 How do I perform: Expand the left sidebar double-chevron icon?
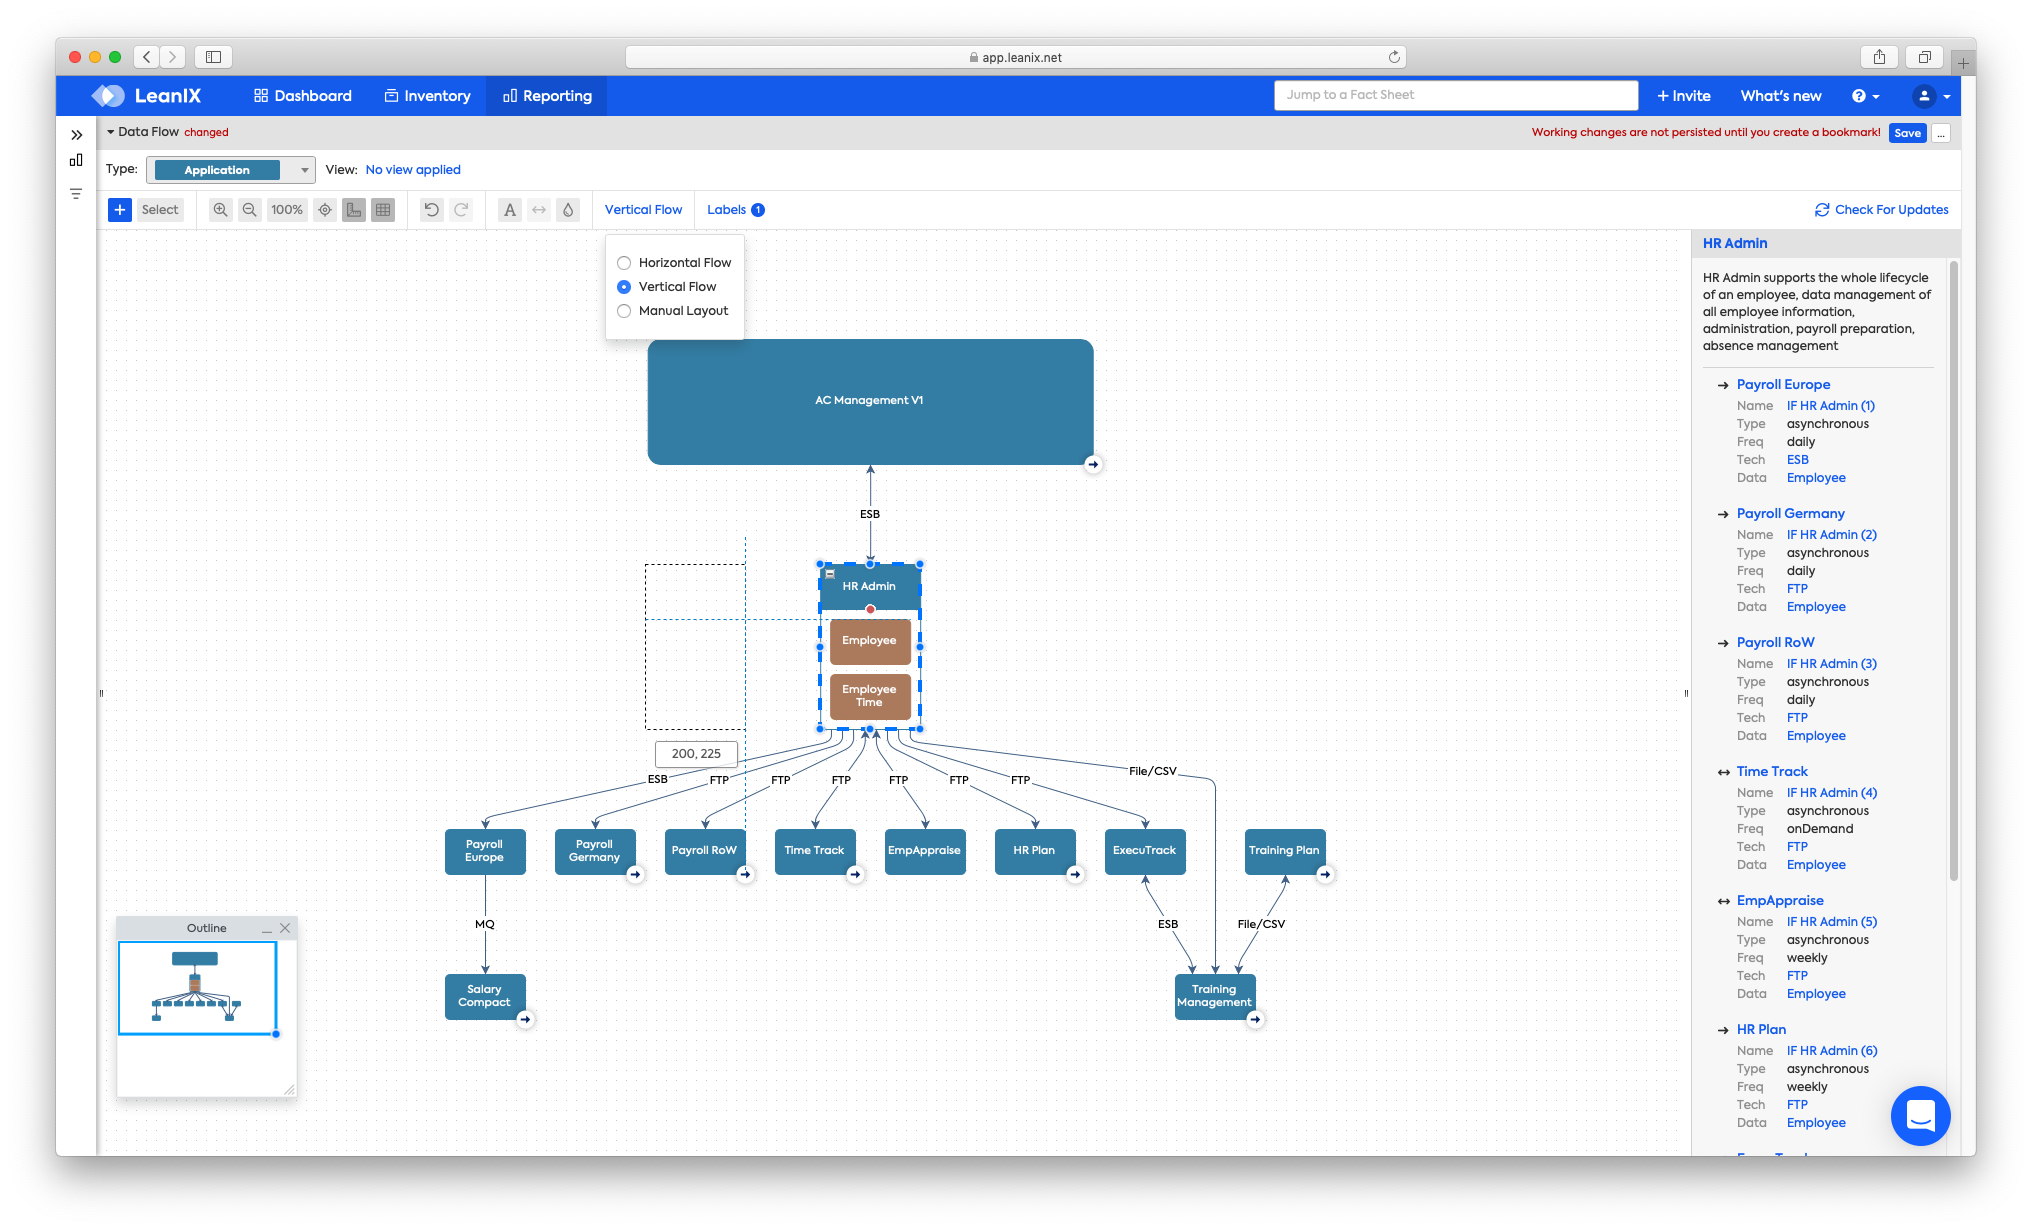(76, 135)
